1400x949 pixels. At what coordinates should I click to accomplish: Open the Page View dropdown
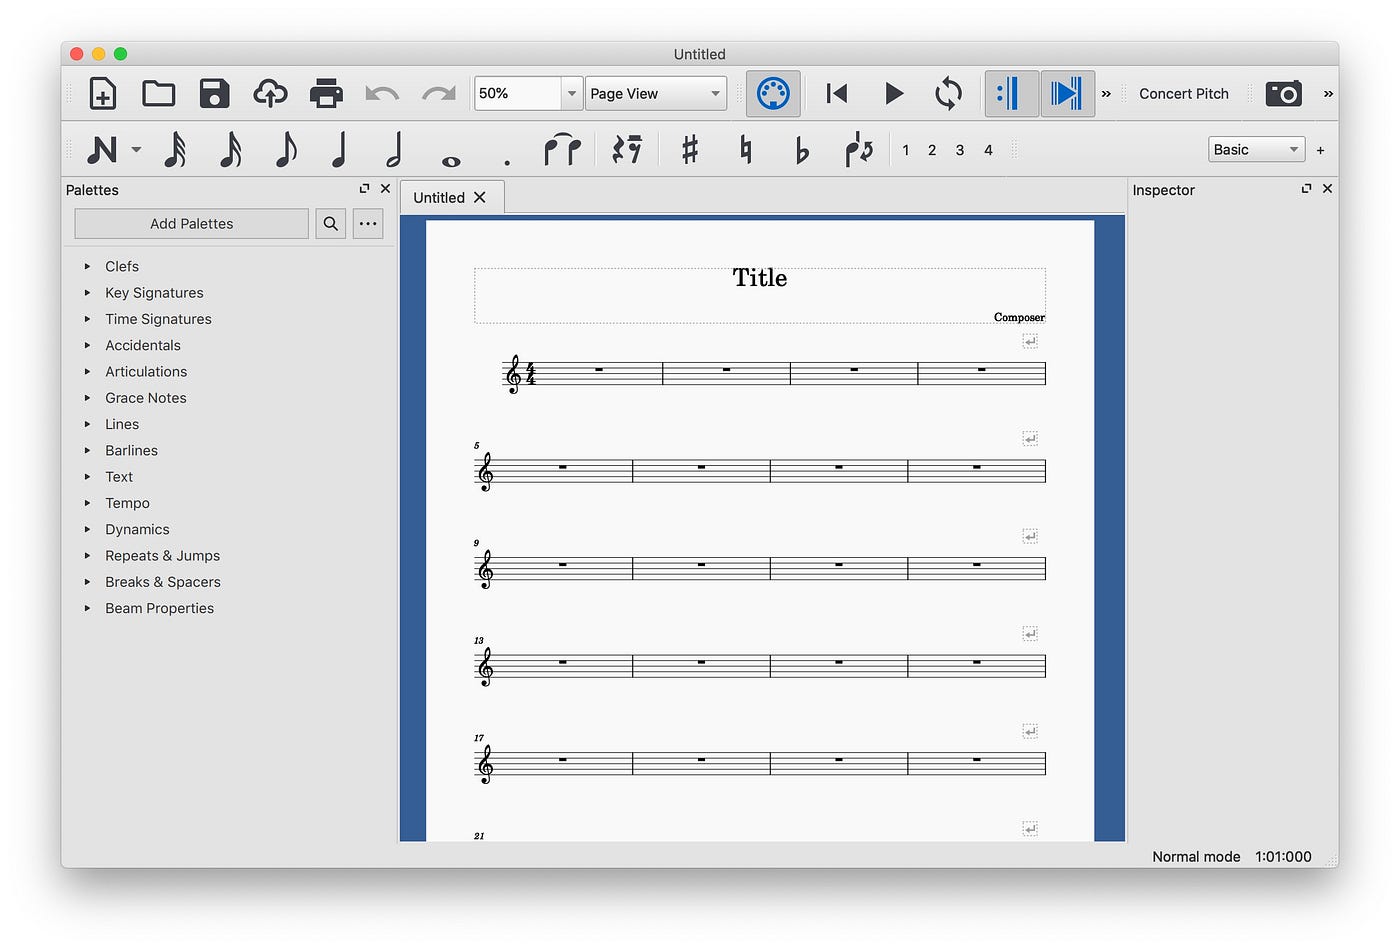tap(655, 93)
